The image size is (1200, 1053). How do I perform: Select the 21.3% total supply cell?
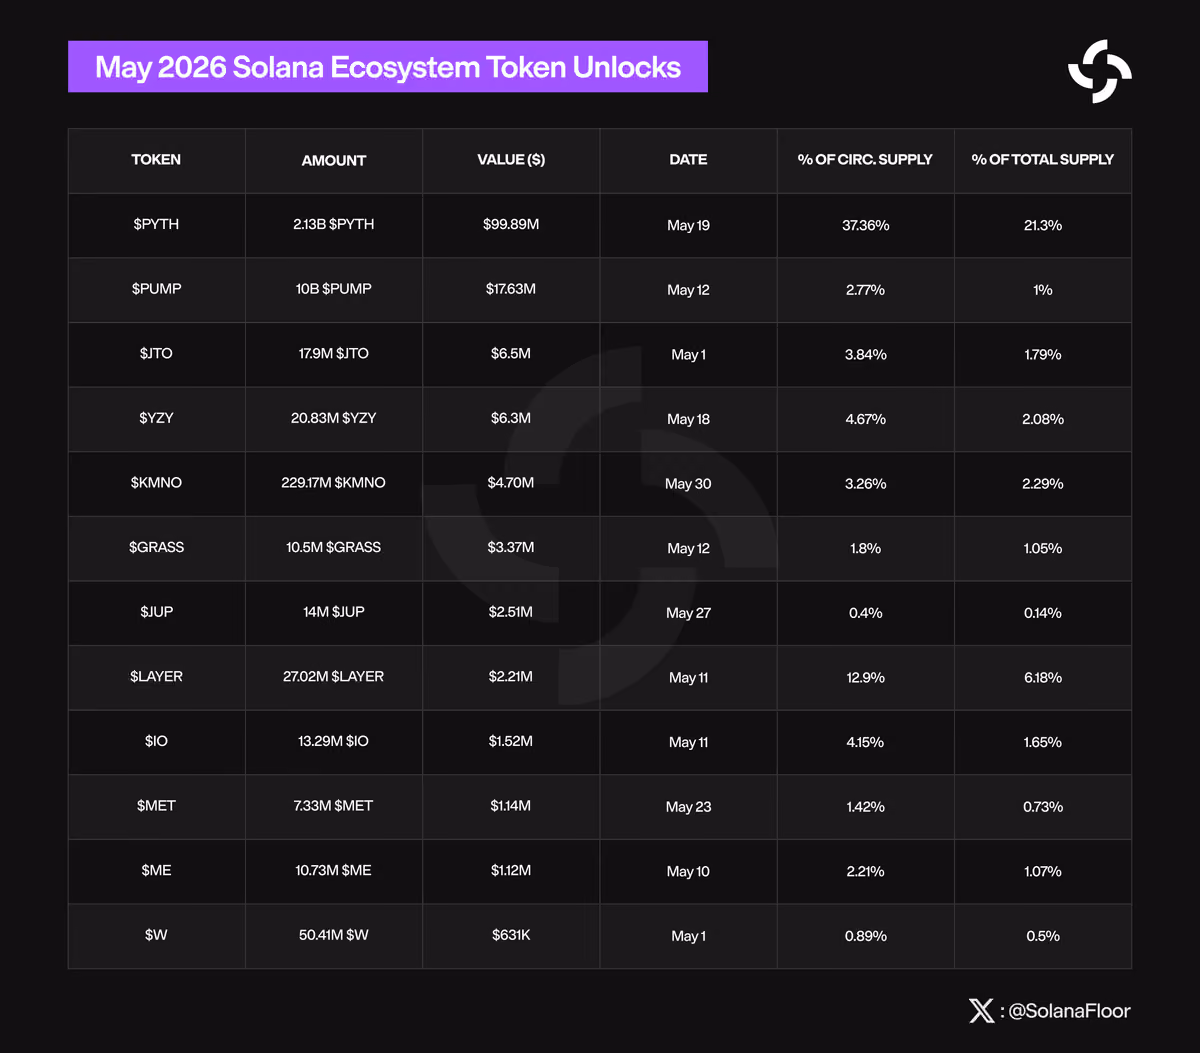[1043, 225]
